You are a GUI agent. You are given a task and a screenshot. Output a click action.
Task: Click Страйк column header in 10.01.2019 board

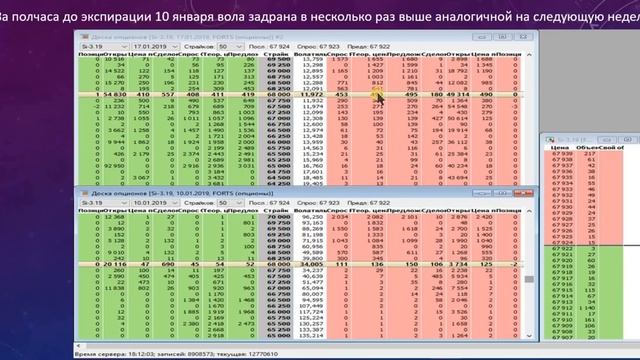[x=277, y=211]
